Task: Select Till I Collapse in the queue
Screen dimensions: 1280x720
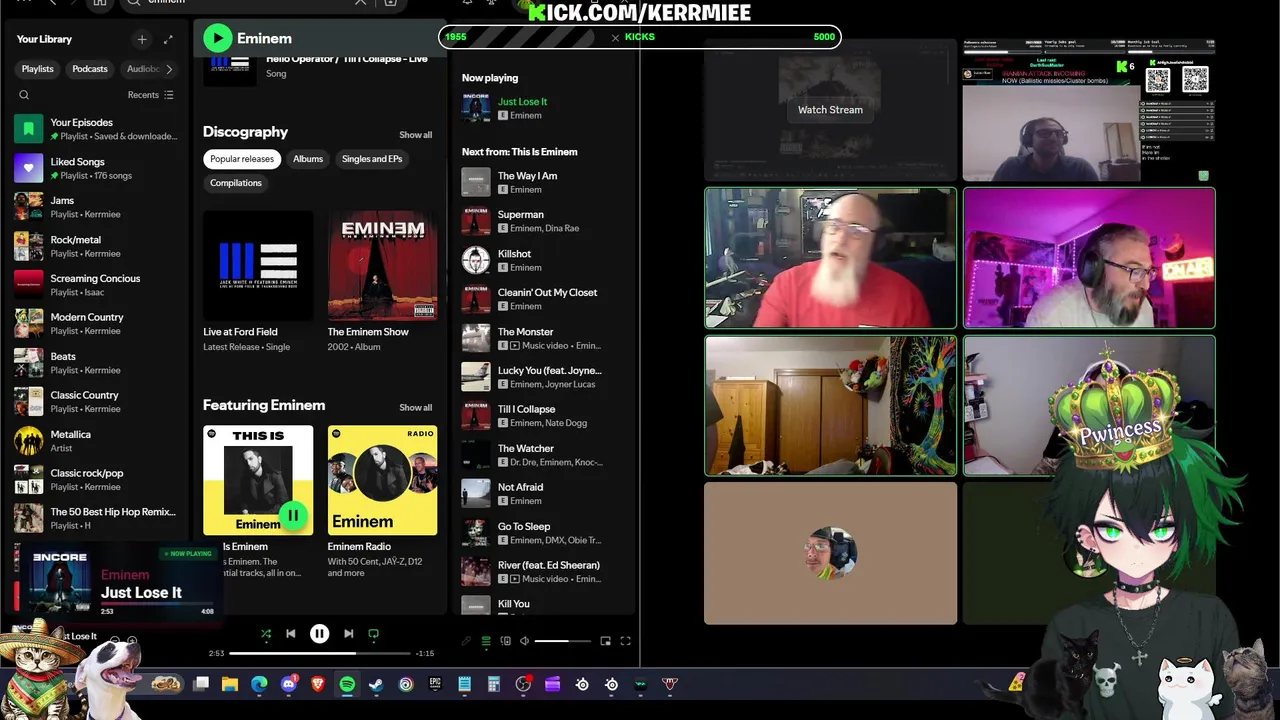Action: point(545,415)
